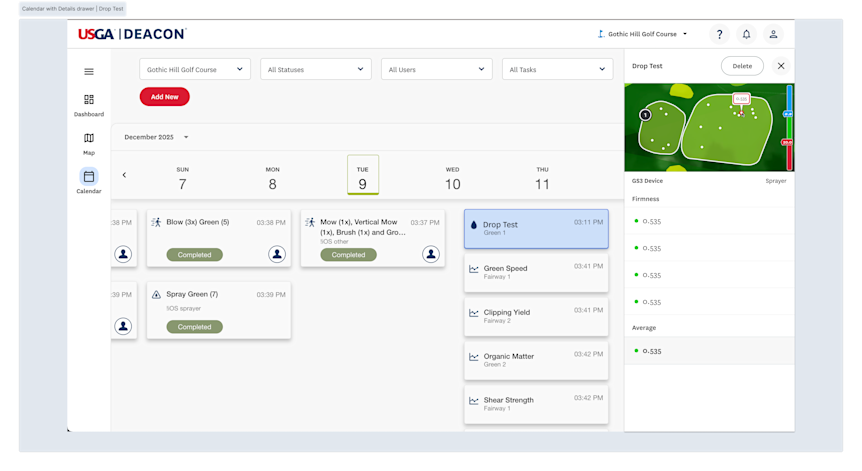862x471 pixels.
Task: Click the worker icon on Mow card
Action: (310, 222)
